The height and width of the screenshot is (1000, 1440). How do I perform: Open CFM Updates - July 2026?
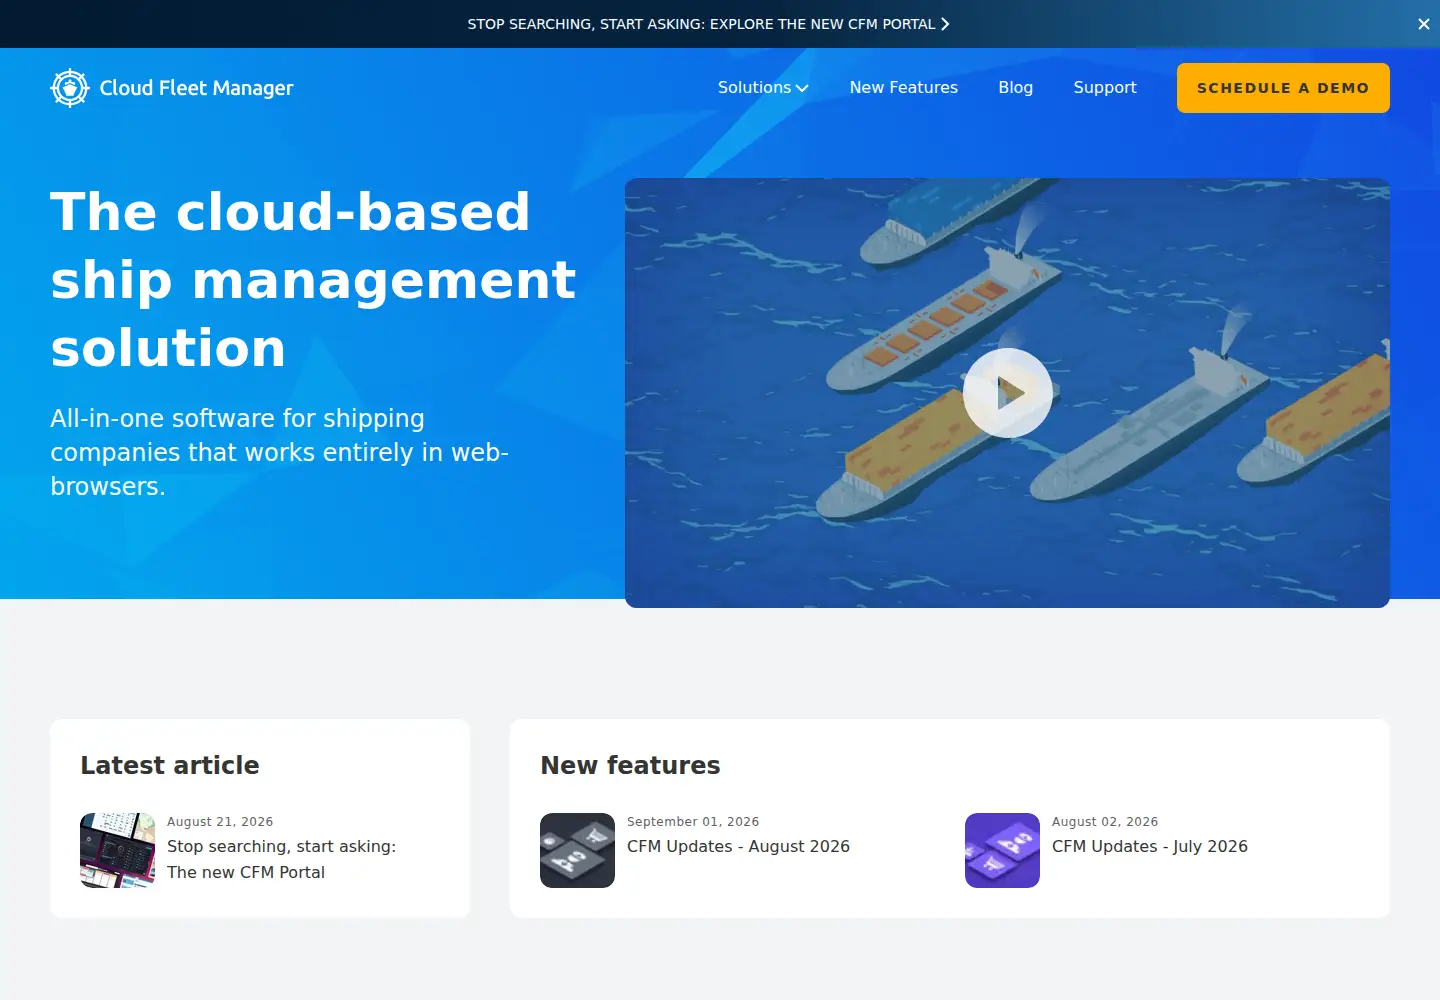1150,846
